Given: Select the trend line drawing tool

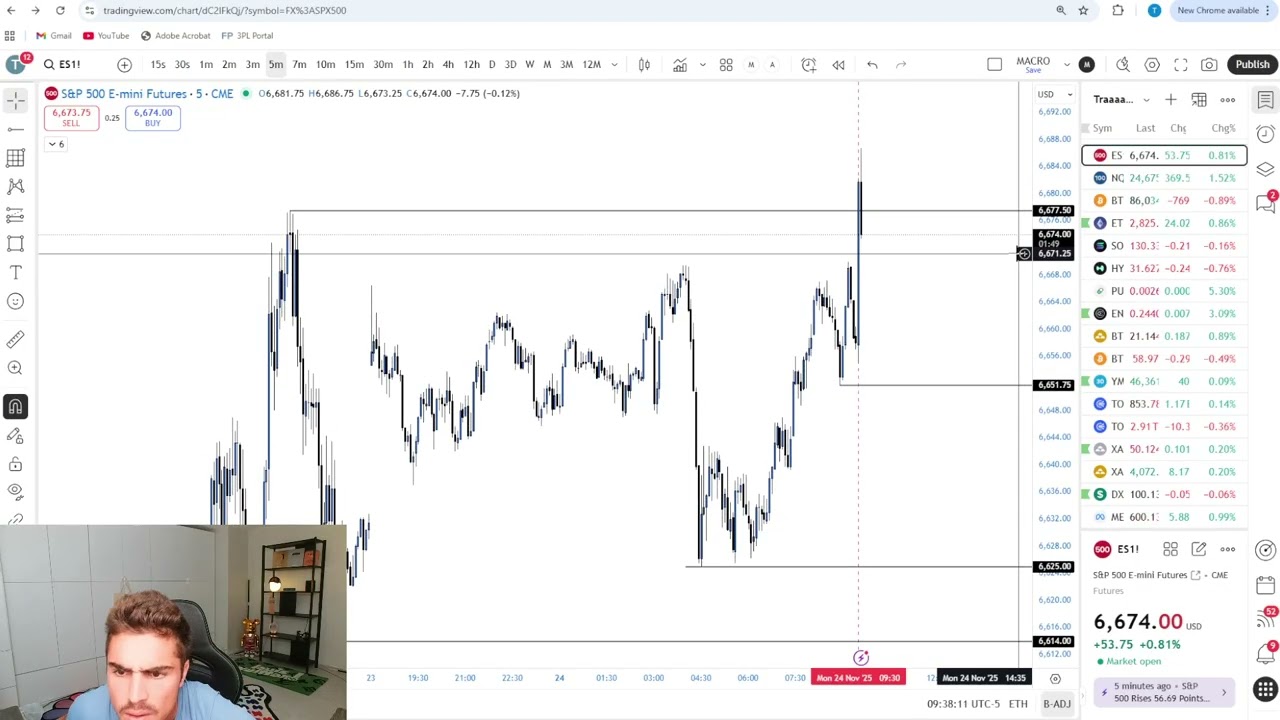Looking at the screenshot, I should point(15,129).
